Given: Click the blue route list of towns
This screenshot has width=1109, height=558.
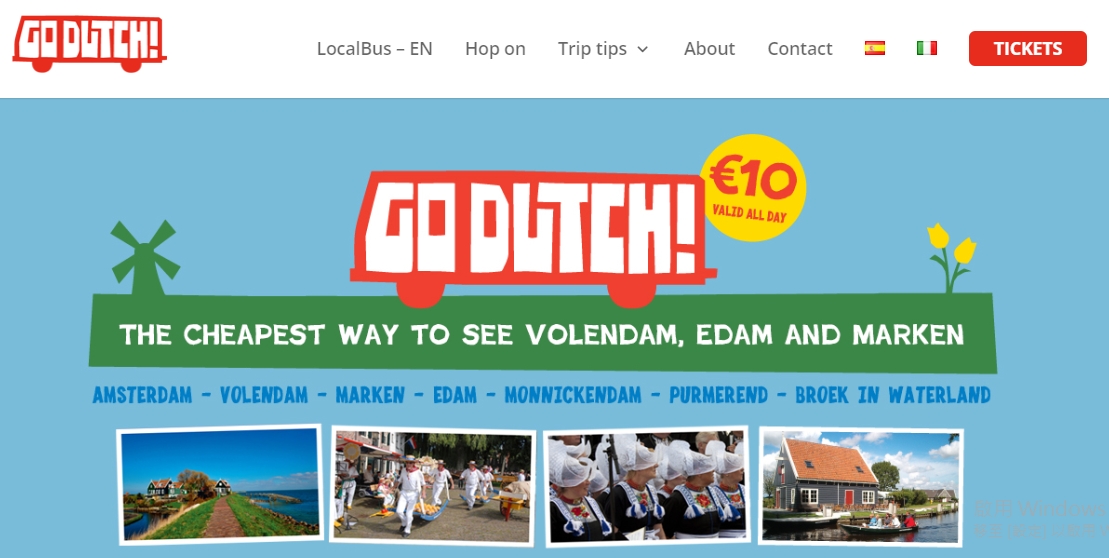Looking at the screenshot, I should 542,395.
